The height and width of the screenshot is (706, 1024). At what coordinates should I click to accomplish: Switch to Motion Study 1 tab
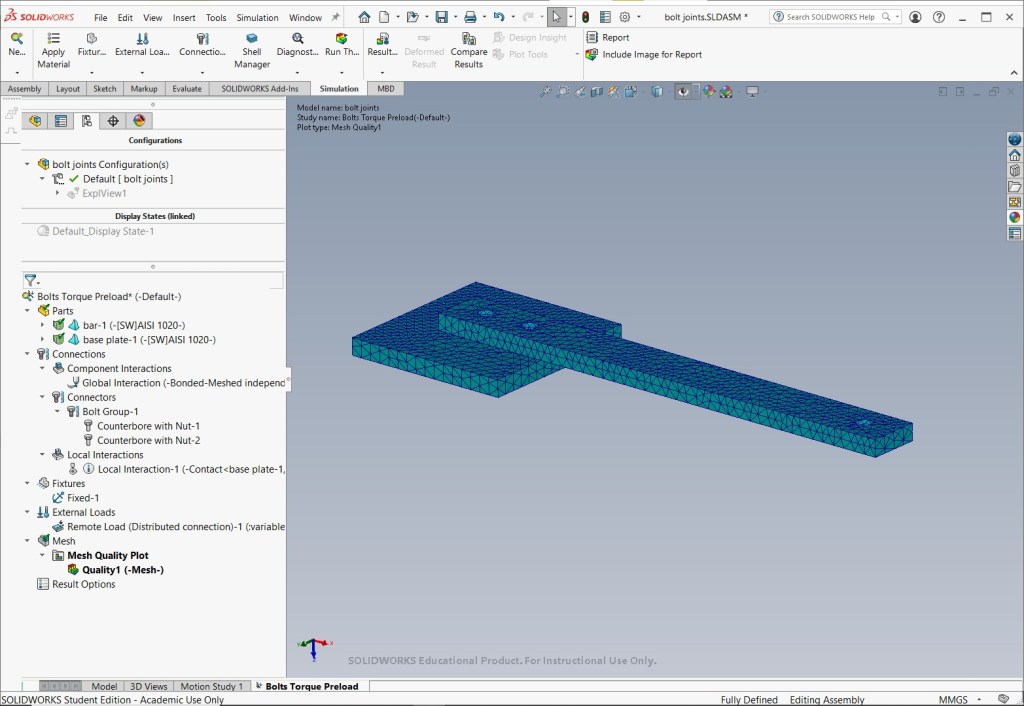tap(211, 686)
